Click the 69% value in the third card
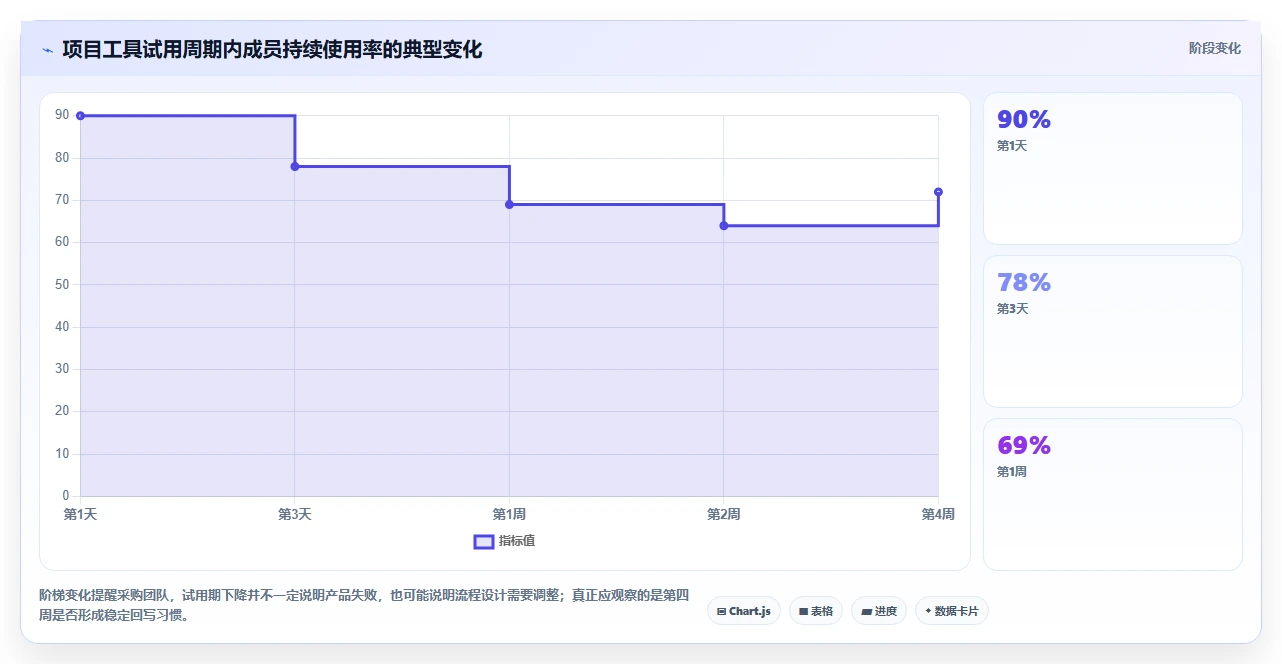Viewport: 1282px width, 664px height. (x=1024, y=446)
